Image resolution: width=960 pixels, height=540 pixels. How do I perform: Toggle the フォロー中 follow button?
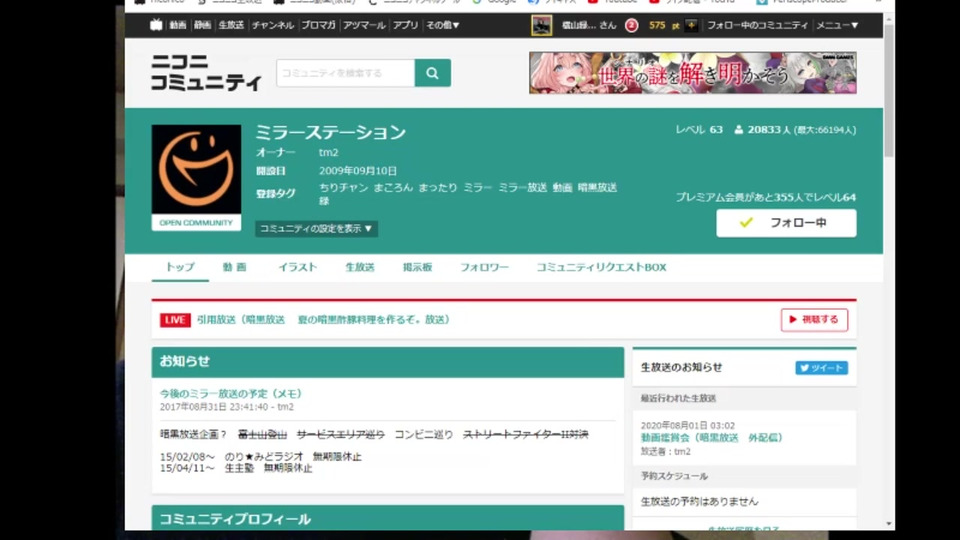click(x=786, y=223)
